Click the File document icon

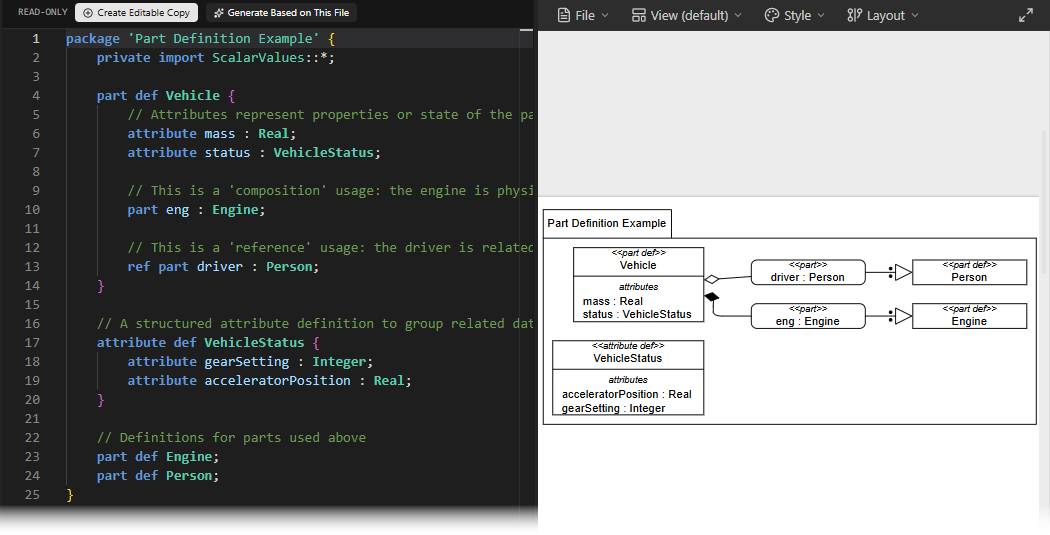pyautogui.click(x=564, y=15)
